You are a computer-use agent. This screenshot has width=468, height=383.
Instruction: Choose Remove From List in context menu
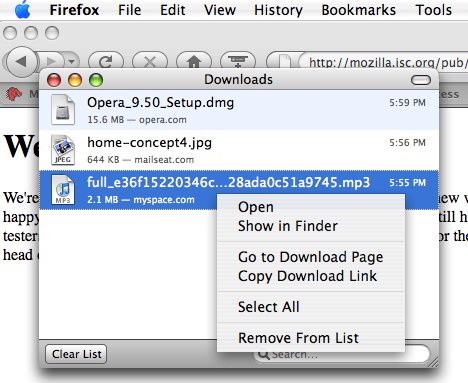(x=298, y=338)
